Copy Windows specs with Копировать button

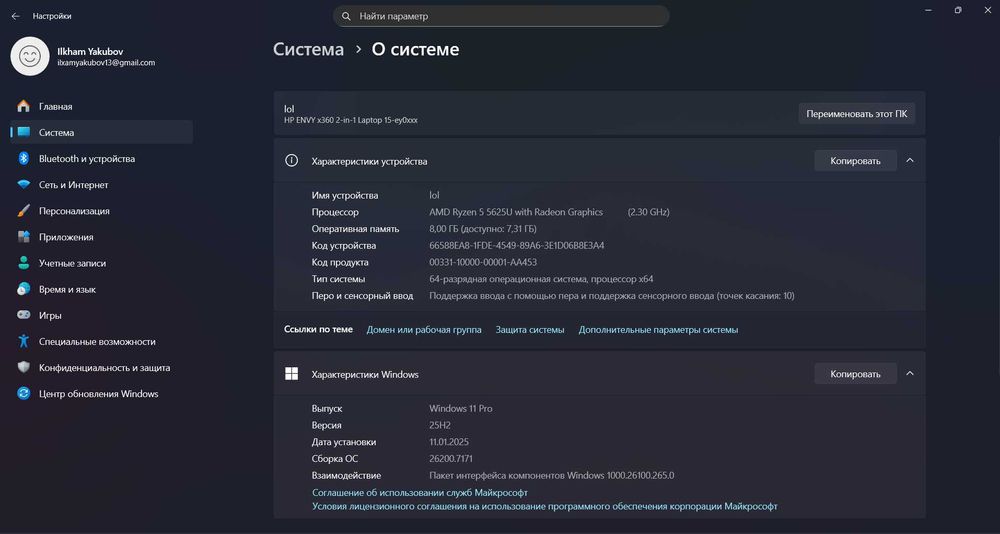(x=855, y=374)
